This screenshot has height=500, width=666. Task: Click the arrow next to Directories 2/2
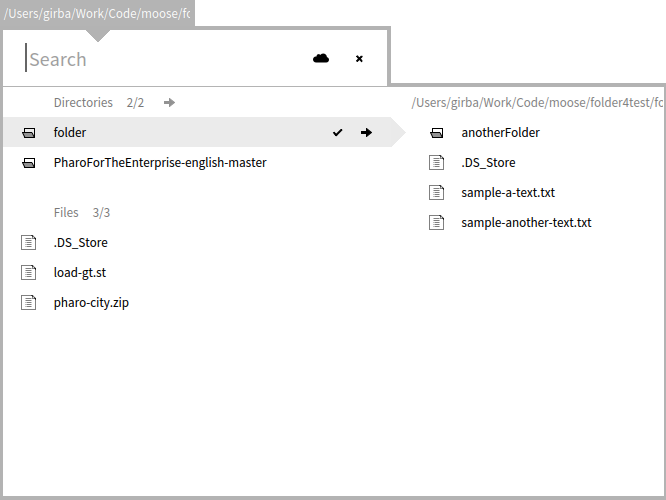click(169, 102)
